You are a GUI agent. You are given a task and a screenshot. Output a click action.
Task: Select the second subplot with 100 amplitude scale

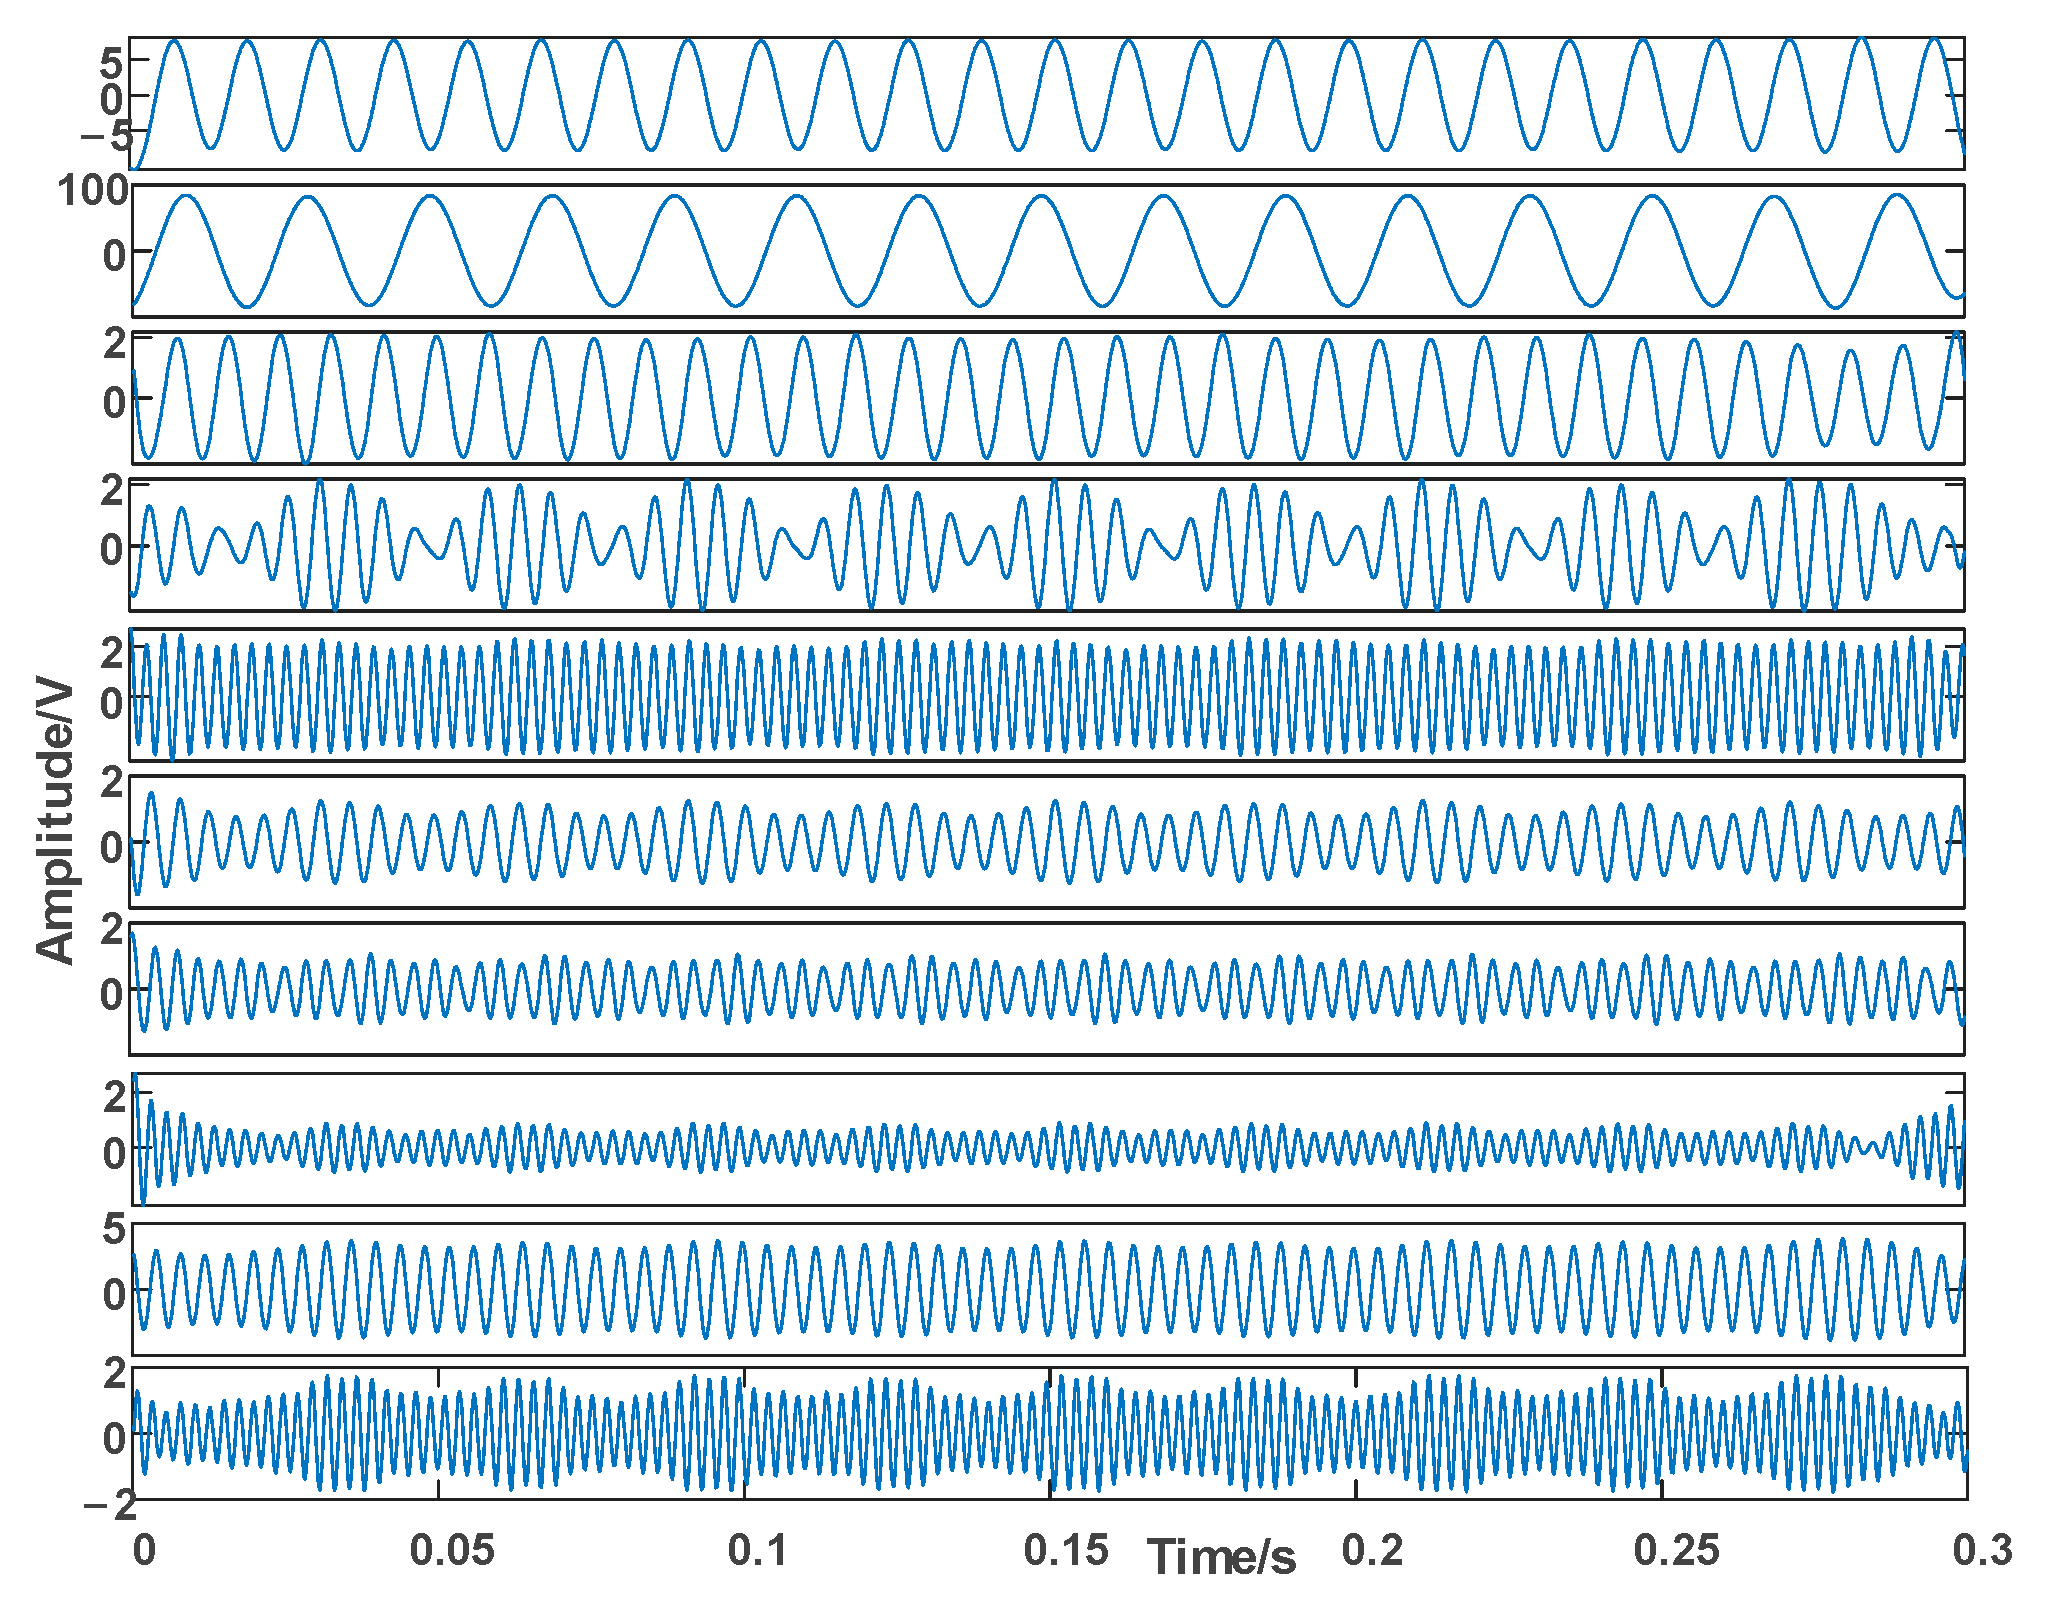coord(1047,251)
